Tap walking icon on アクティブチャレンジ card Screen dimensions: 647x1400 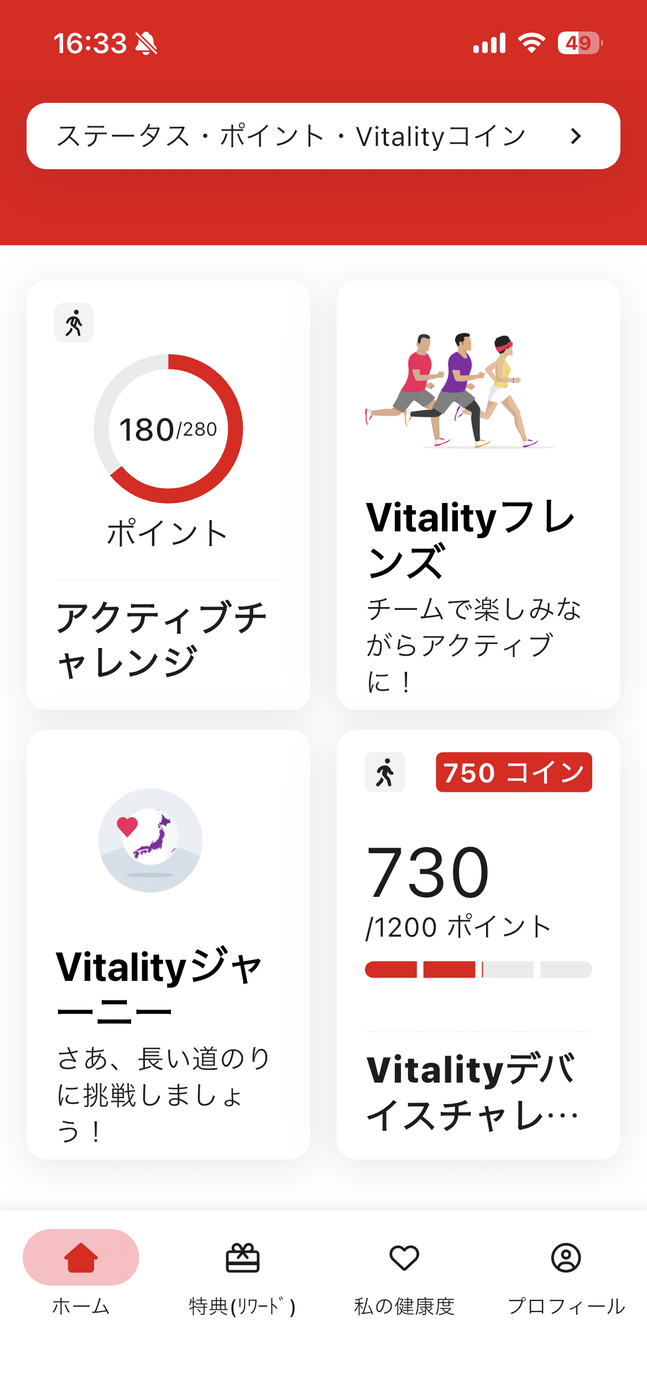tap(74, 323)
